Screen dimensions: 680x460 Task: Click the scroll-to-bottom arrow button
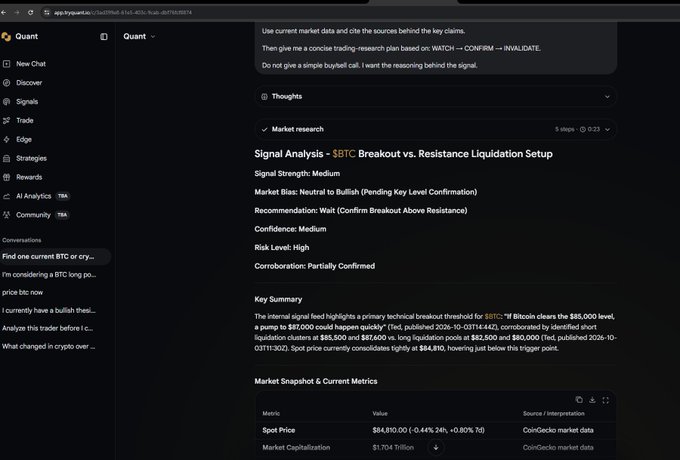click(436, 447)
